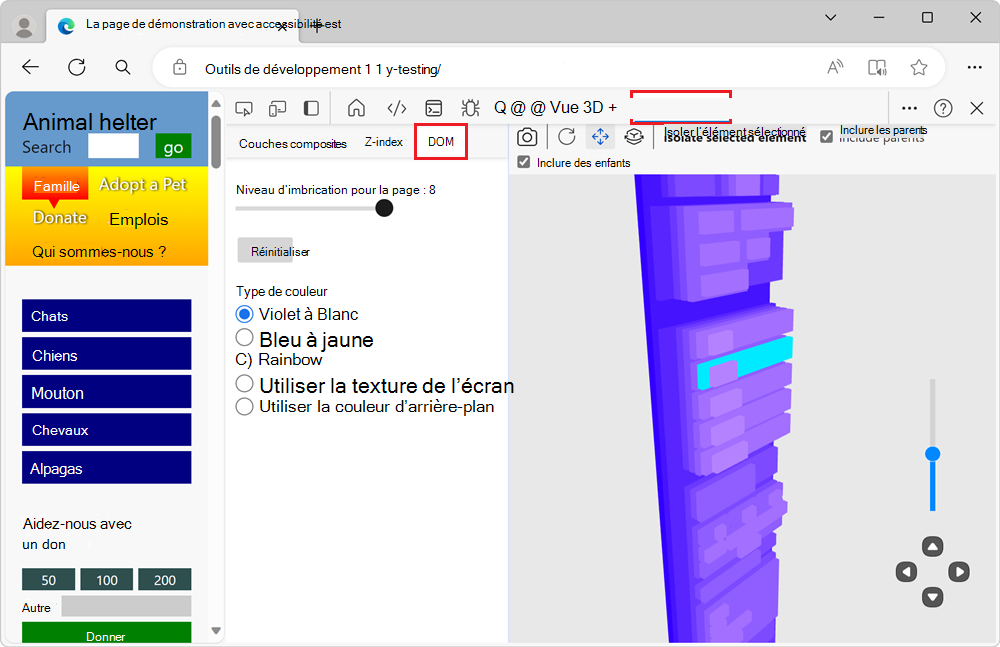Adjust the vertical zoom slider
Image resolution: width=1000 pixels, height=647 pixels.
click(932, 454)
